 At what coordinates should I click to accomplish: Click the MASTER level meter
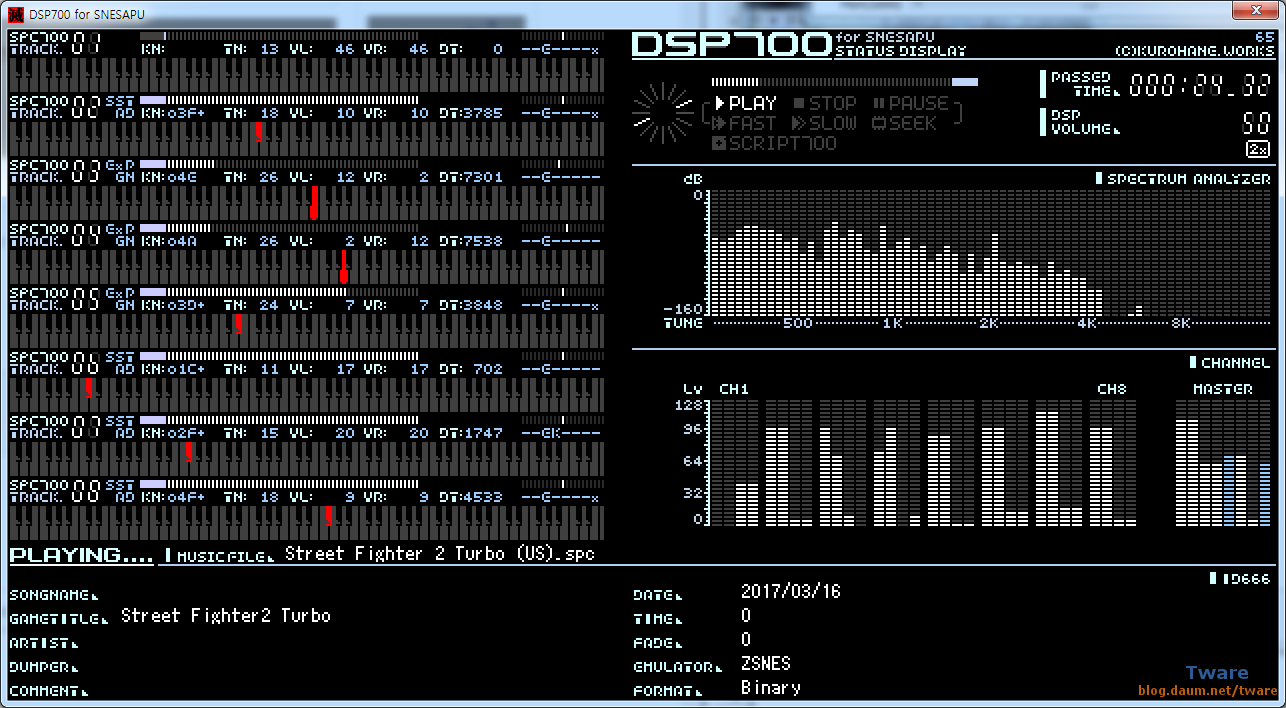(1222, 463)
